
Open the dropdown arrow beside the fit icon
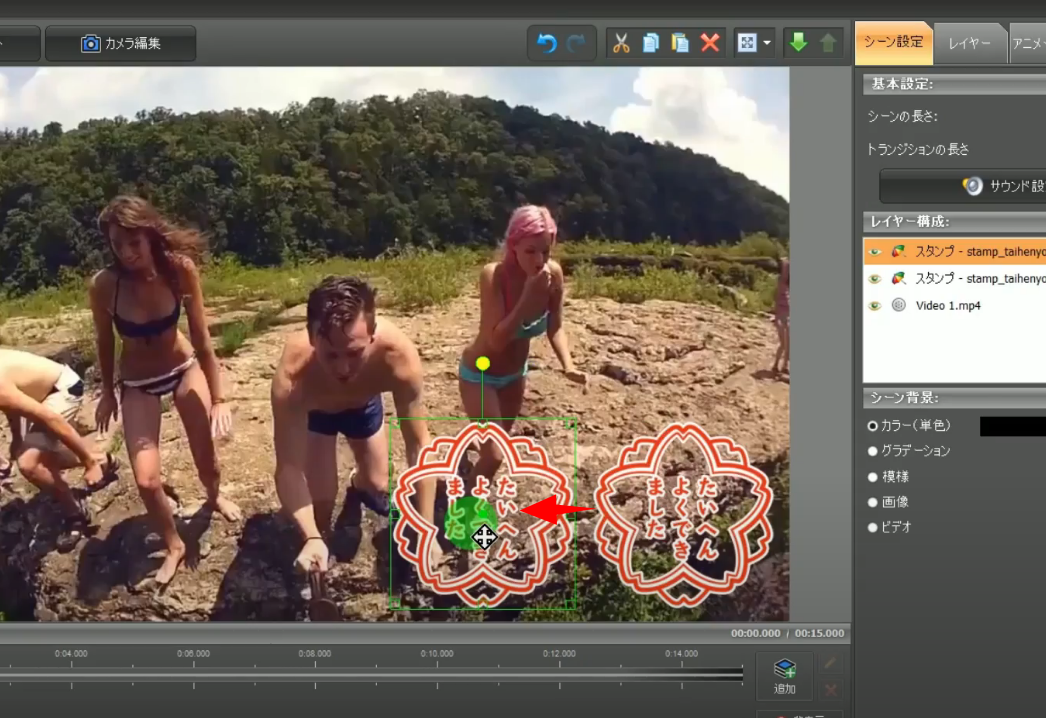tap(767, 44)
